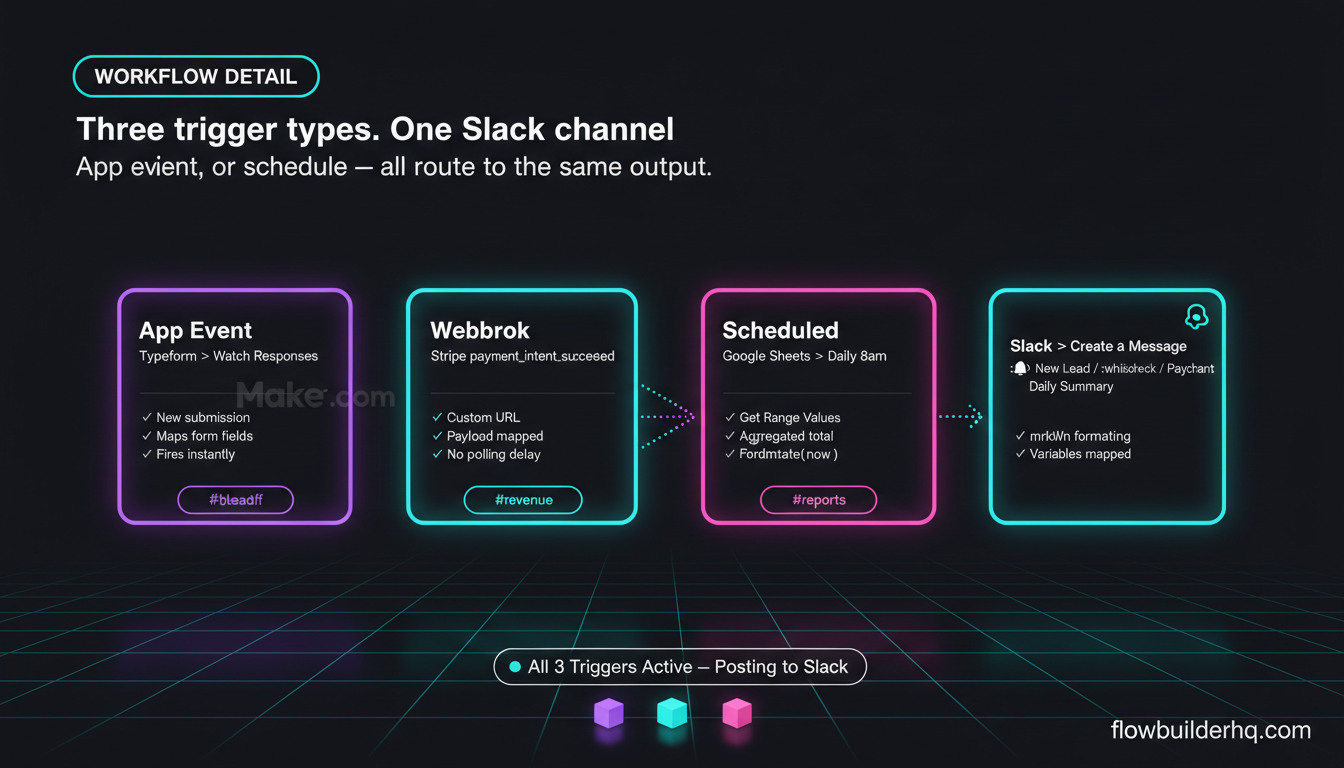Select the New submission line
The width and height of the screenshot is (1344, 768).
point(196,417)
